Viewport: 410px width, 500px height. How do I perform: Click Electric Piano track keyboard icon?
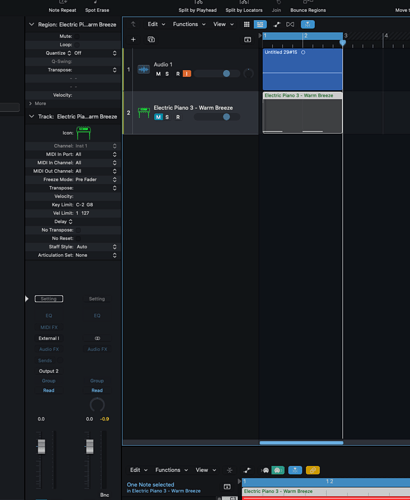(144, 112)
